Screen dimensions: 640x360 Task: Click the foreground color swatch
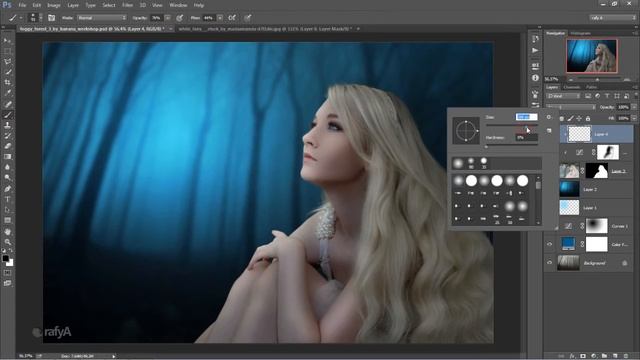click(5, 258)
